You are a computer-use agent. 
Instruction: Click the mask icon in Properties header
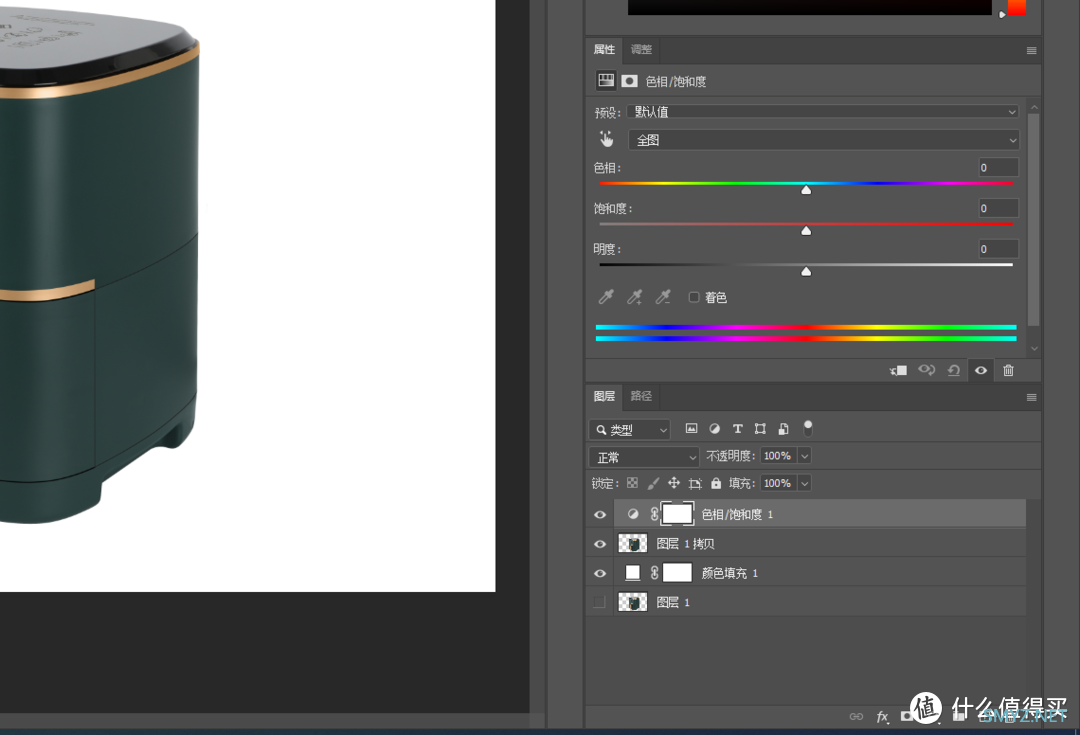coord(629,81)
